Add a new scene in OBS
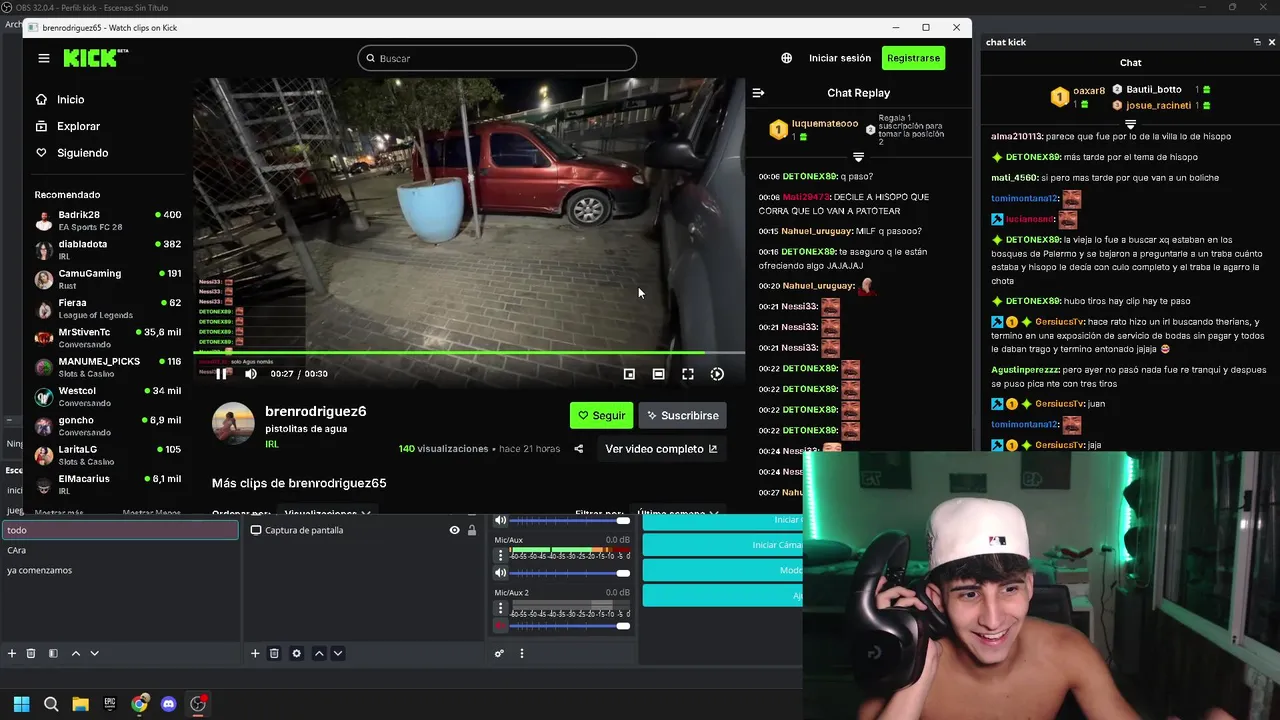 (x=12, y=653)
